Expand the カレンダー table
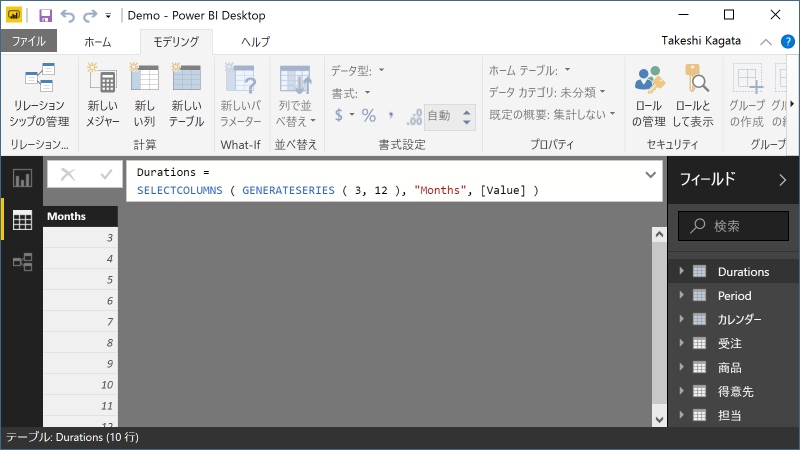The width and height of the screenshot is (800, 450). pos(682,319)
